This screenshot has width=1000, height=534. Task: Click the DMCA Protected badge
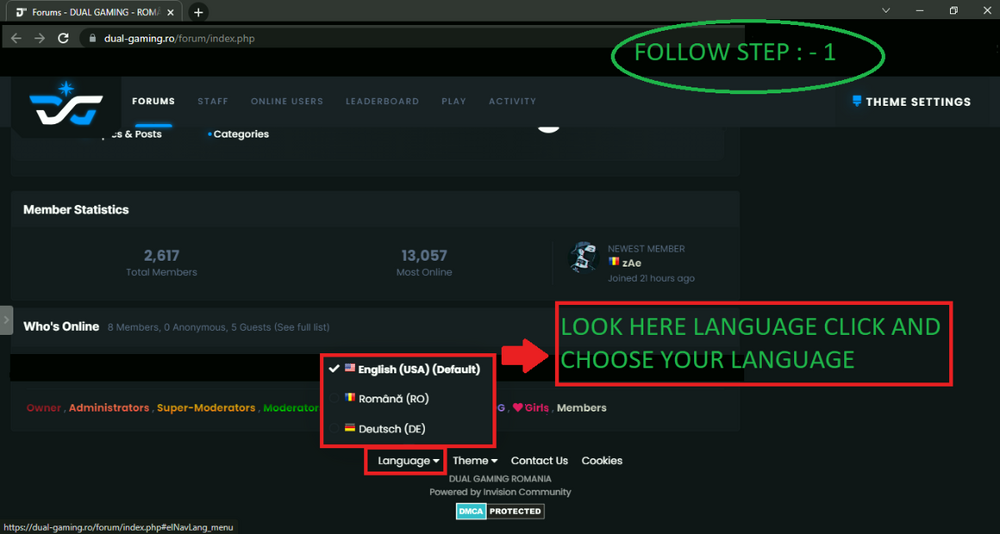click(x=500, y=511)
